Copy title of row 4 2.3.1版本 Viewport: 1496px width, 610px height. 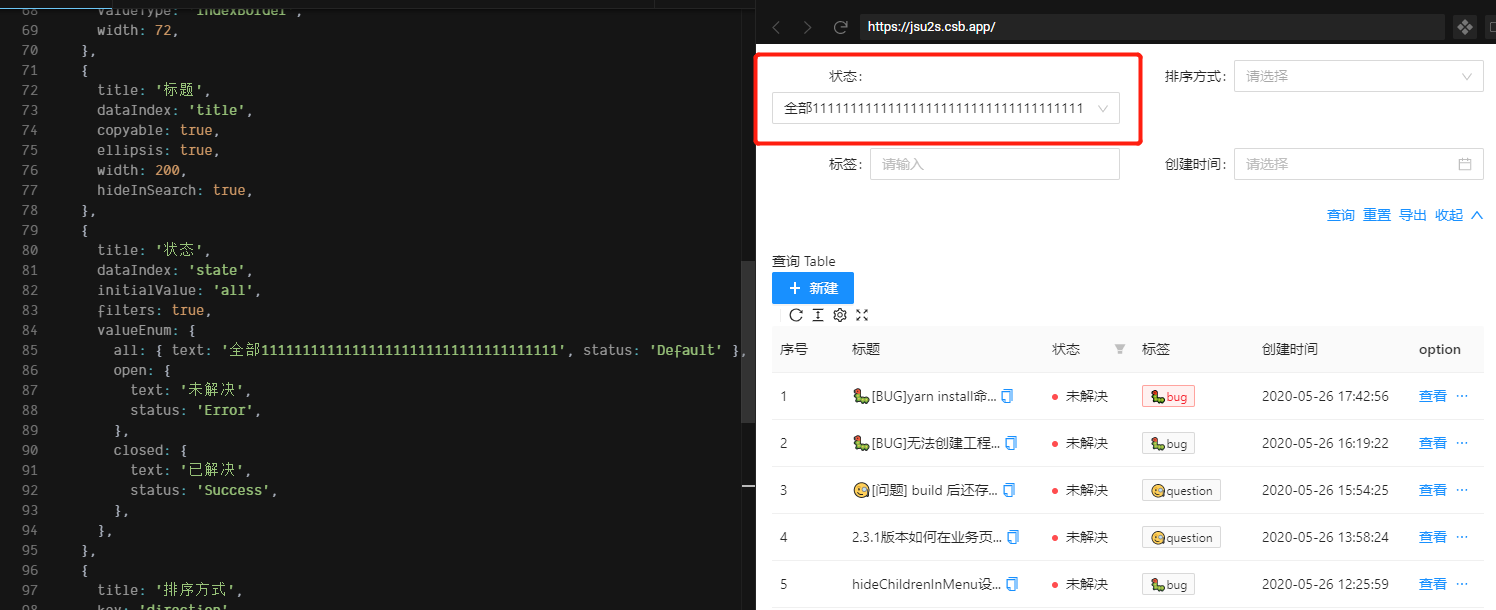(1013, 537)
